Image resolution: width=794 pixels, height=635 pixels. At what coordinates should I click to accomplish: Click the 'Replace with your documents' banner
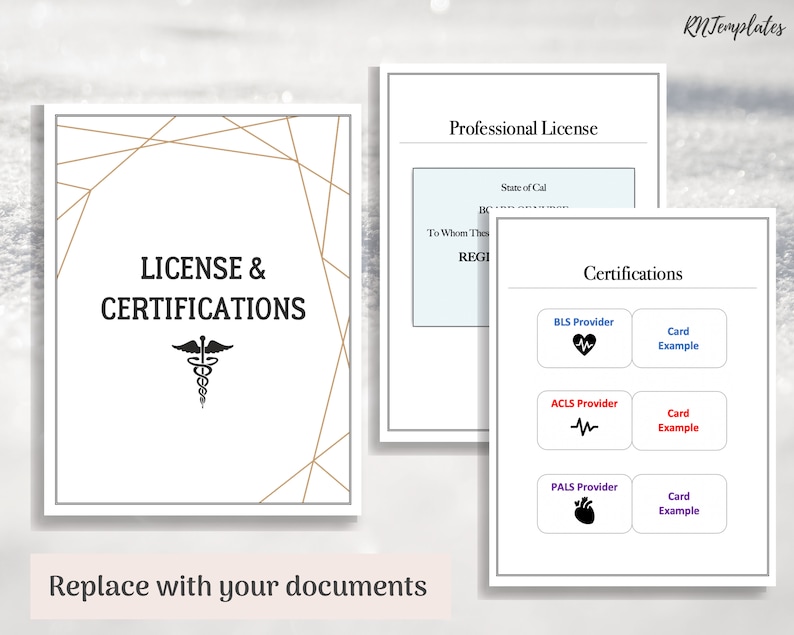pos(240,586)
